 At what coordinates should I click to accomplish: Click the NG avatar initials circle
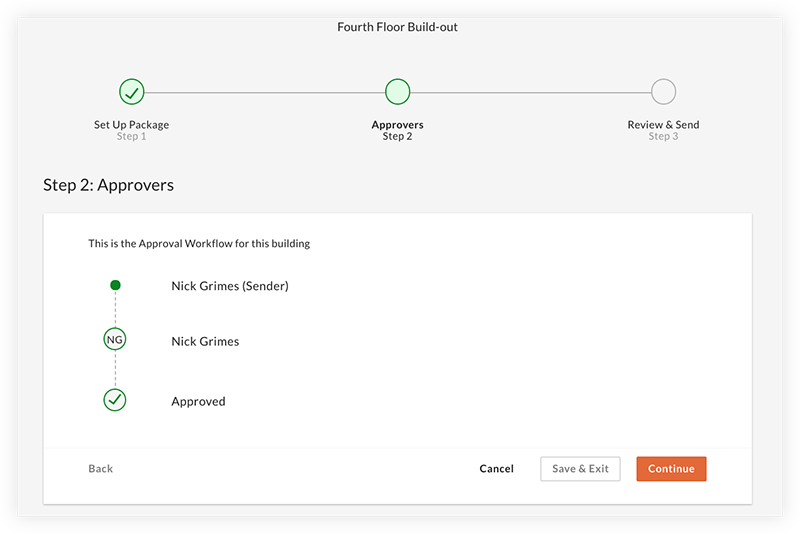[115, 341]
